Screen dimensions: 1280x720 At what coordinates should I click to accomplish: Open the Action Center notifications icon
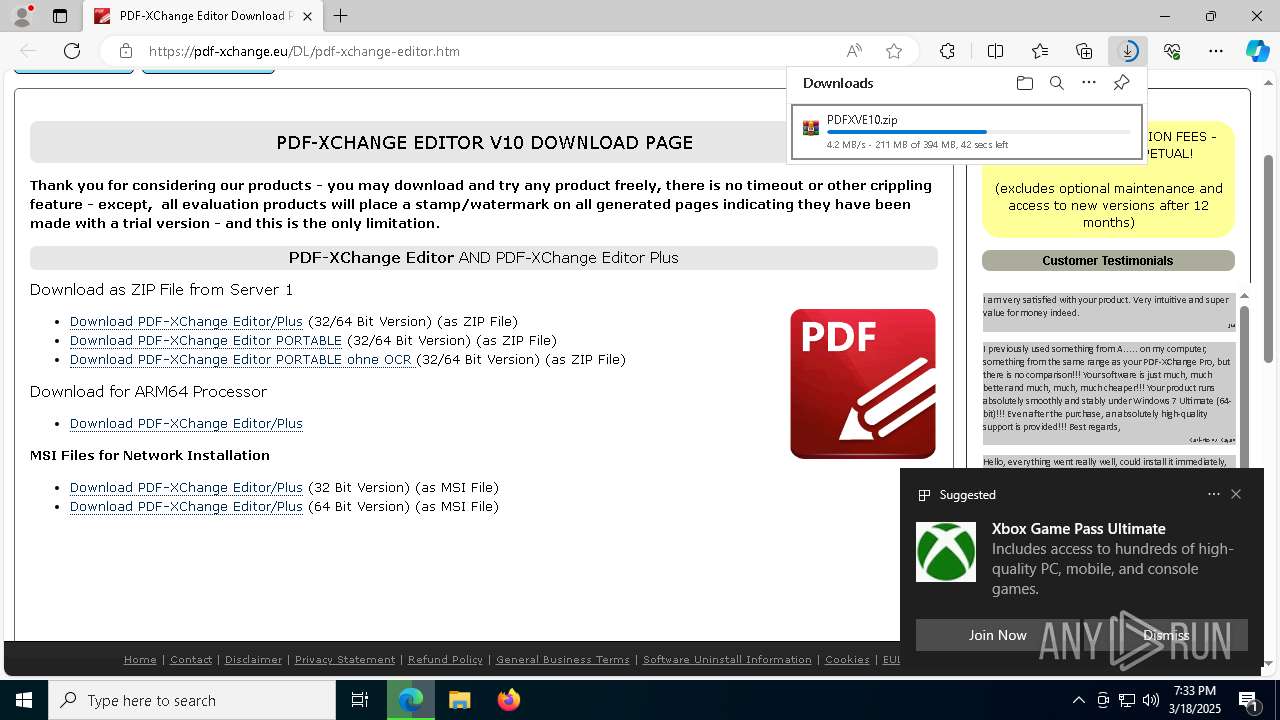click(x=1248, y=700)
